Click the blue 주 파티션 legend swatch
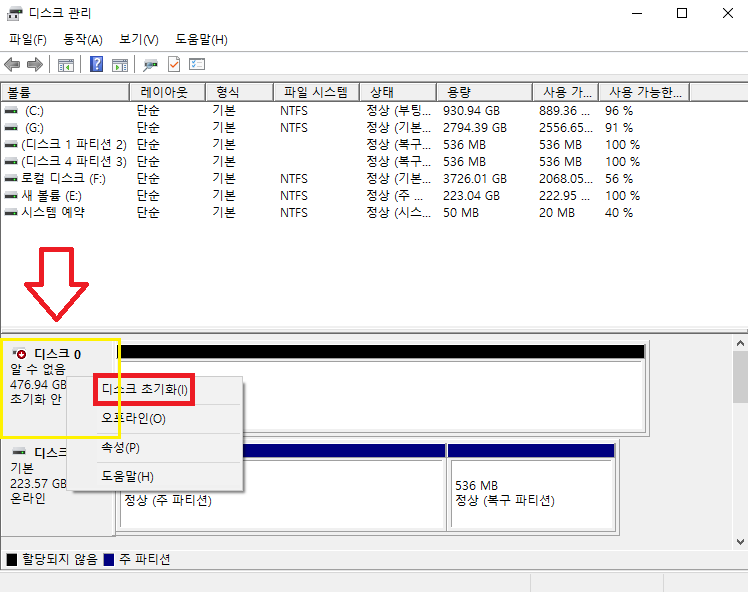 tap(109, 559)
